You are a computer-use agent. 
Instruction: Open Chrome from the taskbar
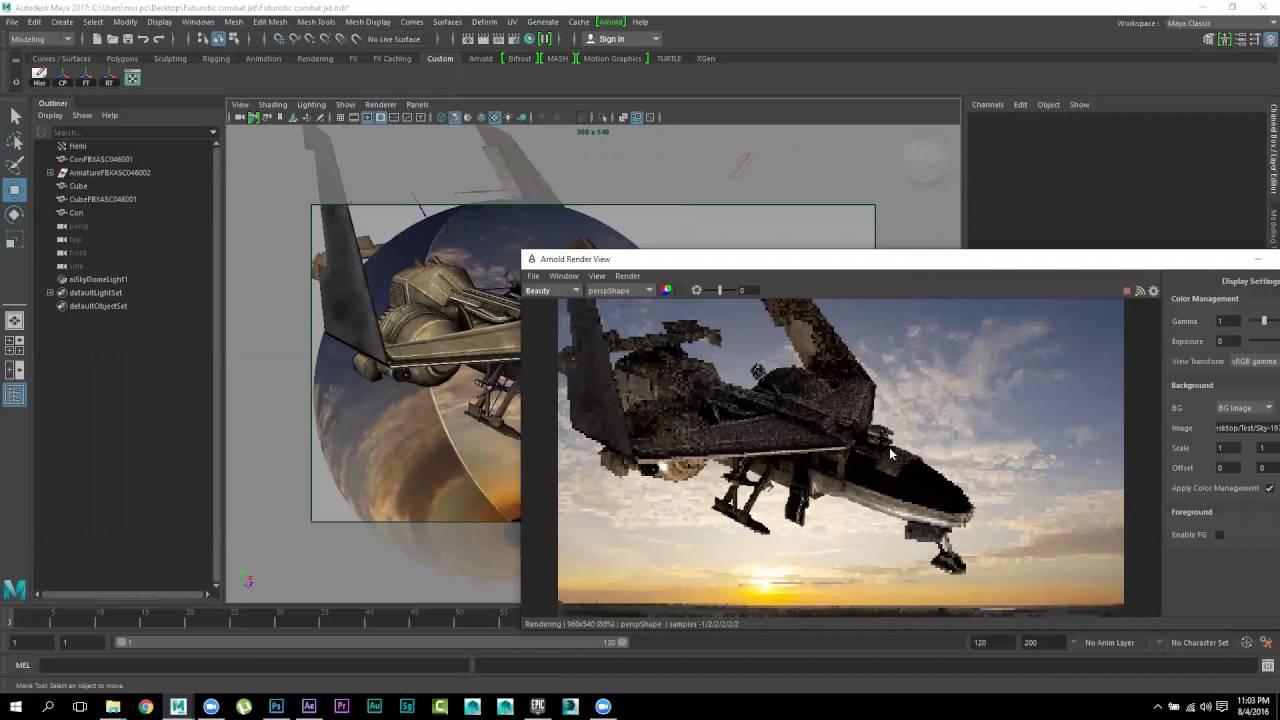coord(146,706)
